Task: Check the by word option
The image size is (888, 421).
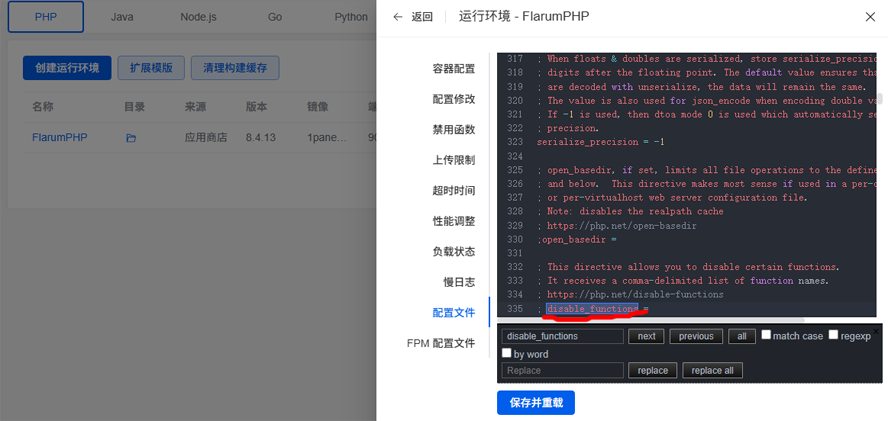Action: 507,354
